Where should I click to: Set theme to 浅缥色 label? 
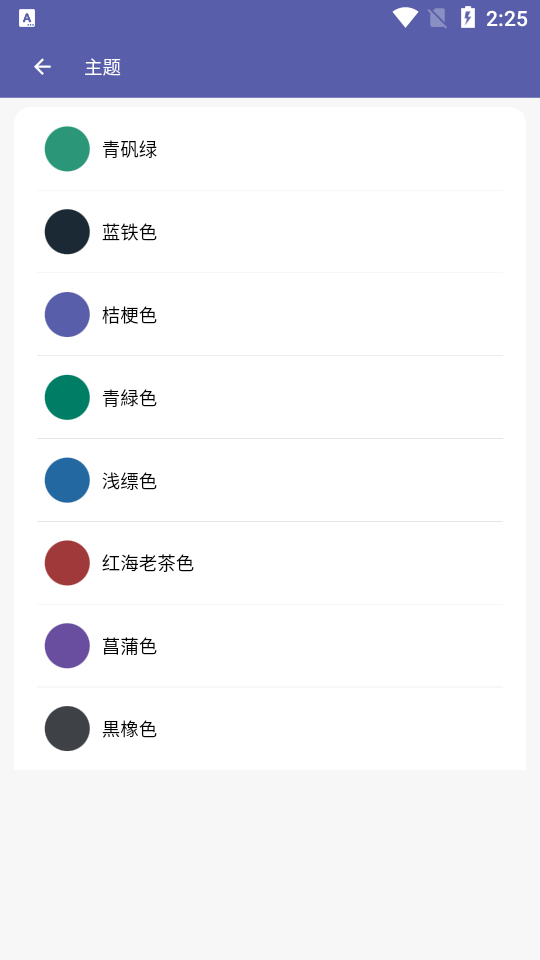[130, 481]
